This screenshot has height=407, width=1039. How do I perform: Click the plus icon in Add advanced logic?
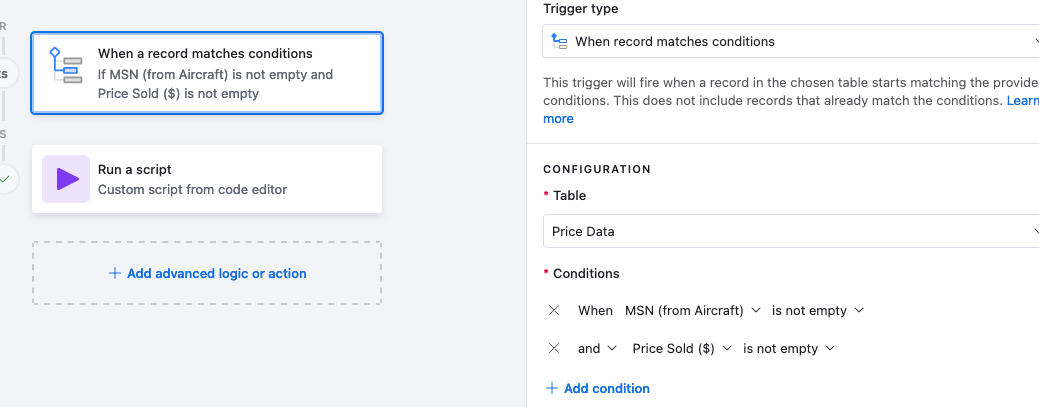pyautogui.click(x=115, y=273)
